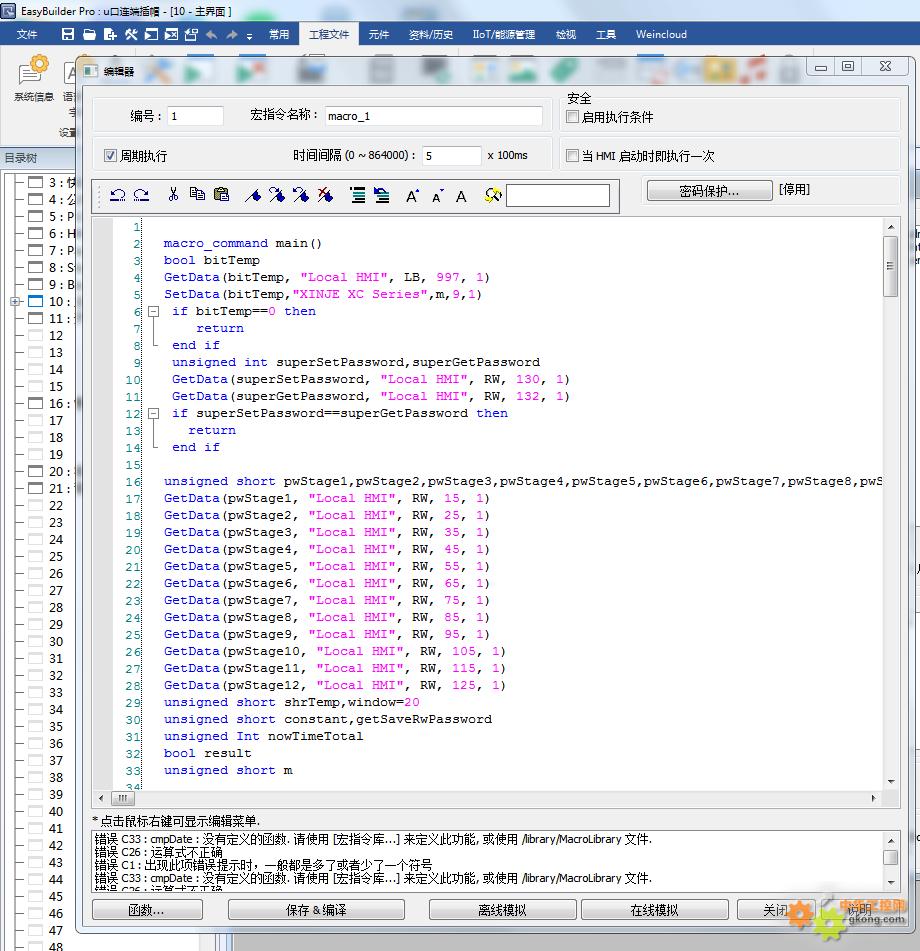The height and width of the screenshot is (951, 920).
Task: Switch to IIoT/能源管理 ribbon tab
Action: [504, 35]
